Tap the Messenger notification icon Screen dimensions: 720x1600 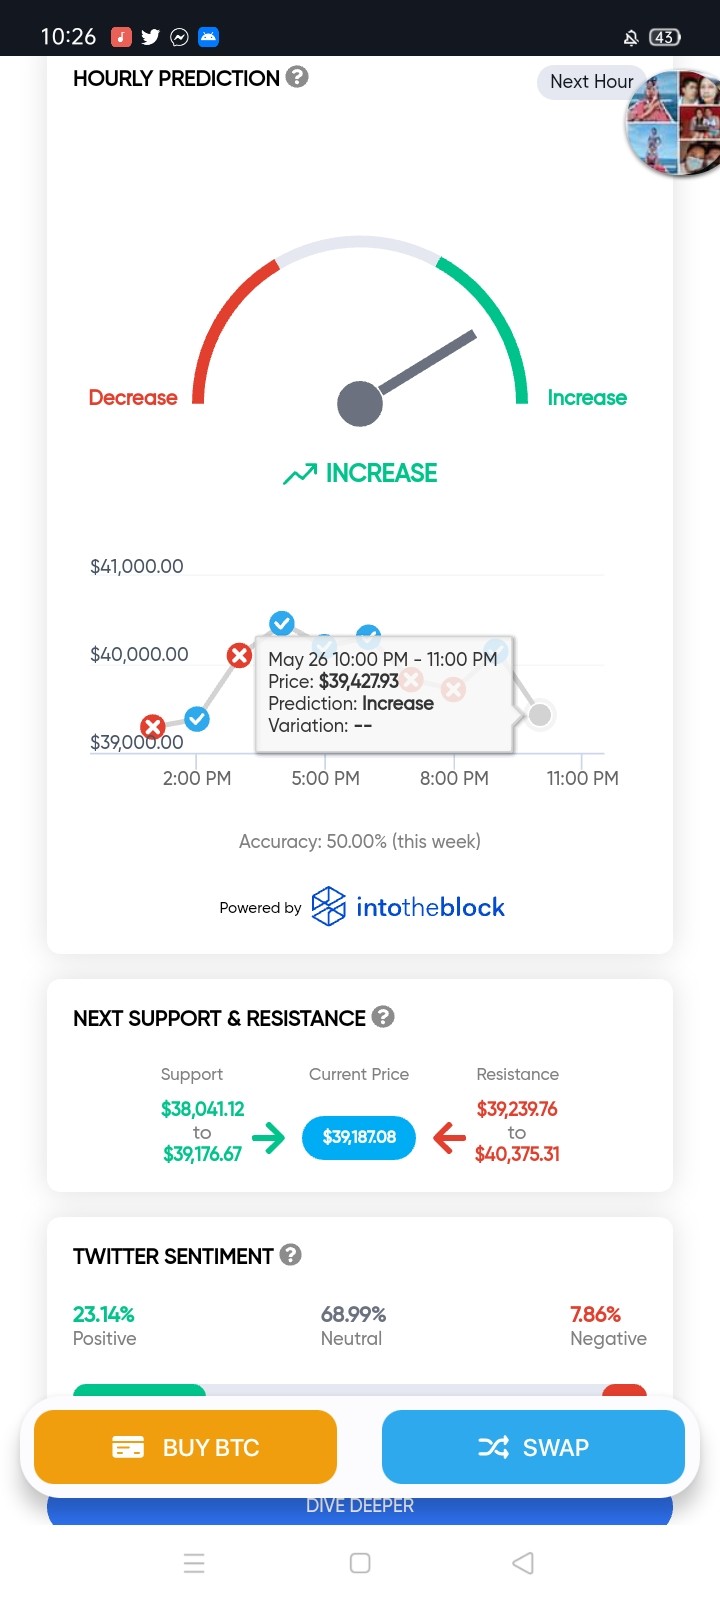(x=179, y=37)
